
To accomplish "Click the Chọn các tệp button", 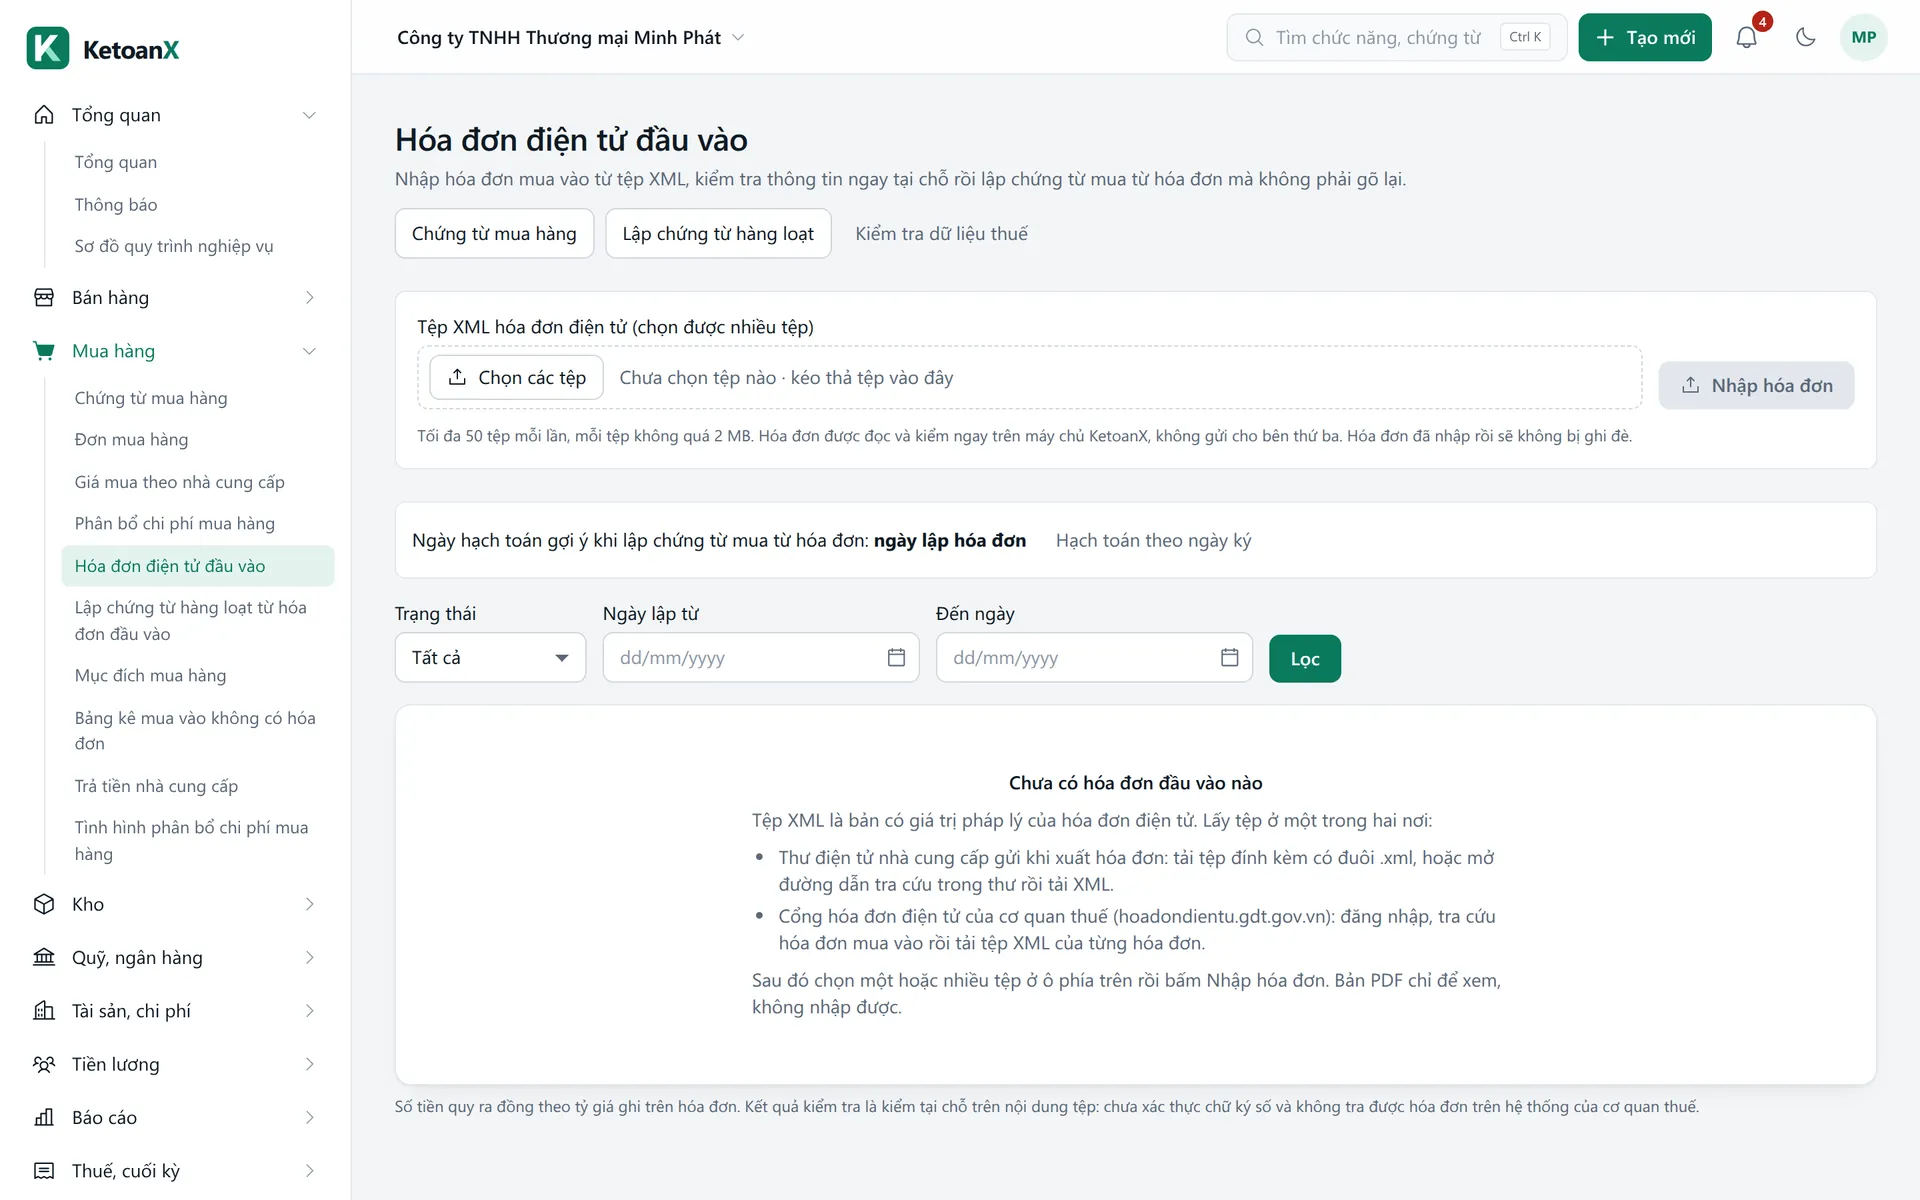I will tap(516, 377).
